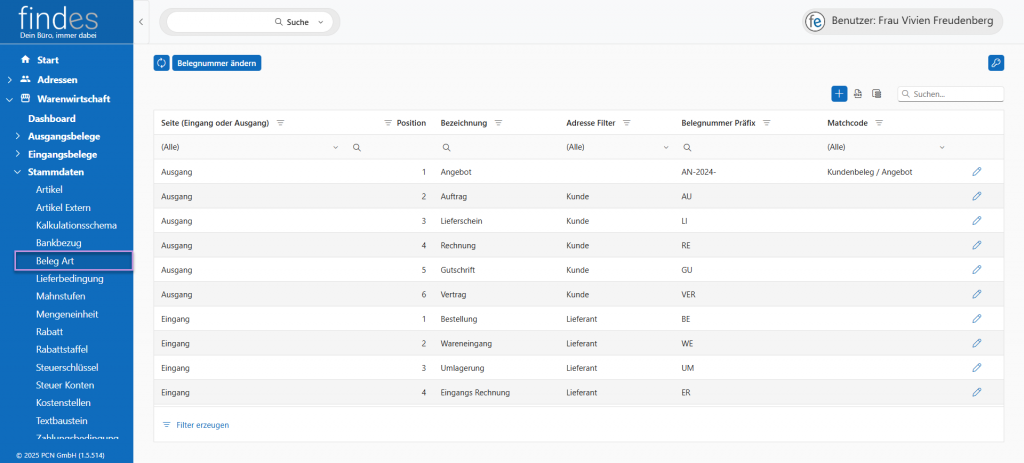This screenshot has width=1024, height=463.
Task: Collapse the sidebar with the left chevron
Action: [x=141, y=21]
